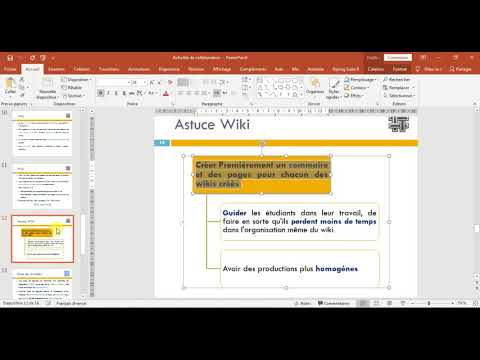
Task: Click Rechercher in Édition group
Action: 397,80
